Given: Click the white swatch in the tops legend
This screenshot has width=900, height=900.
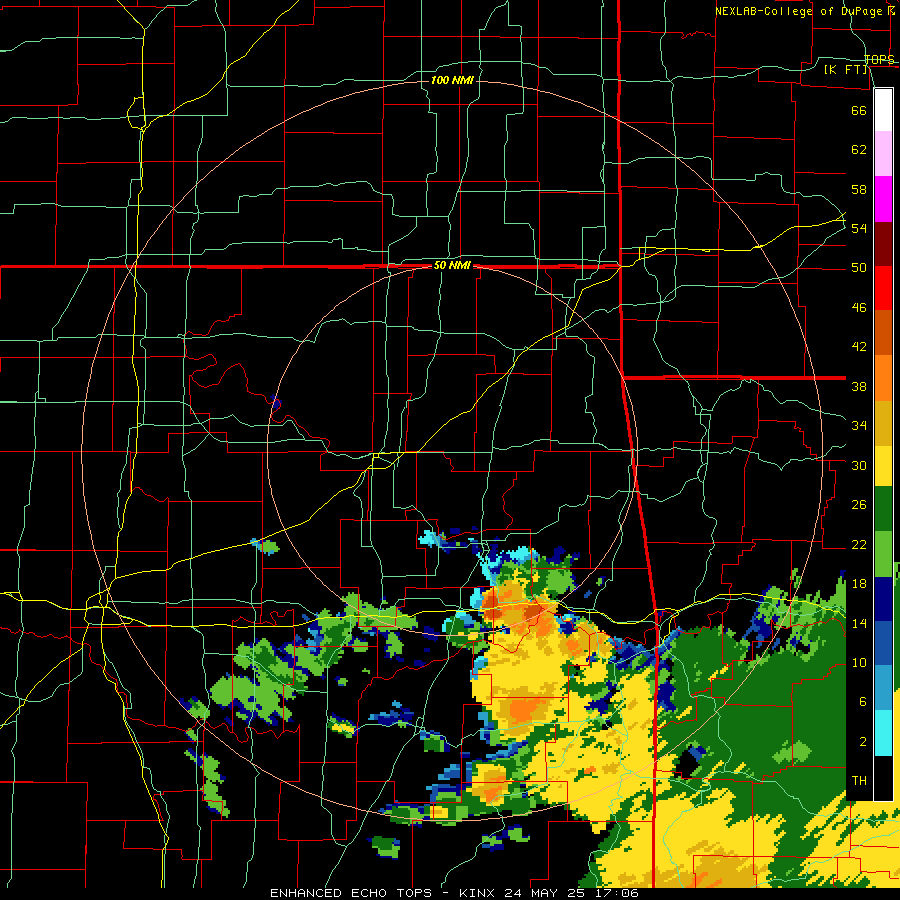Looking at the screenshot, I should tap(883, 110).
